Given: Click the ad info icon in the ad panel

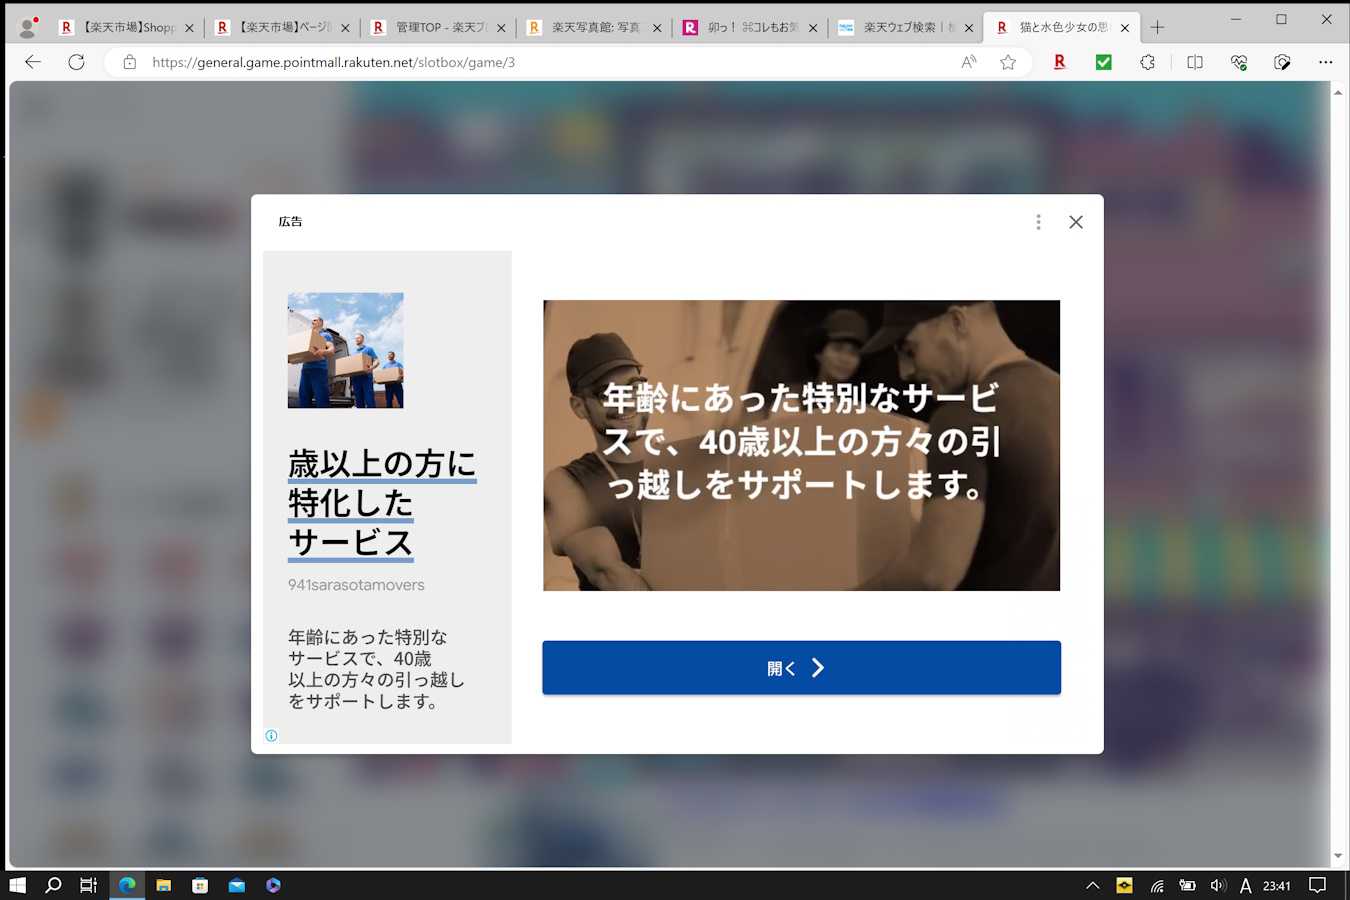Looking at the screenshot, I should point(271,736).
